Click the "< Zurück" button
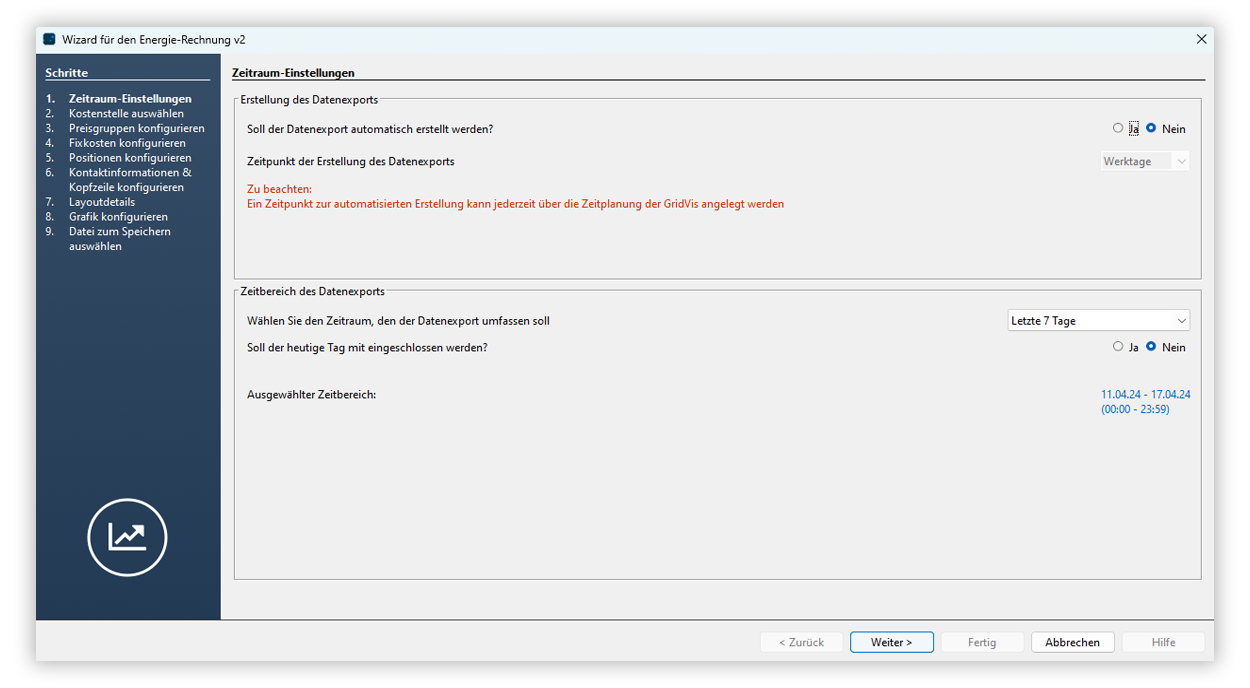 click(801, 642)
